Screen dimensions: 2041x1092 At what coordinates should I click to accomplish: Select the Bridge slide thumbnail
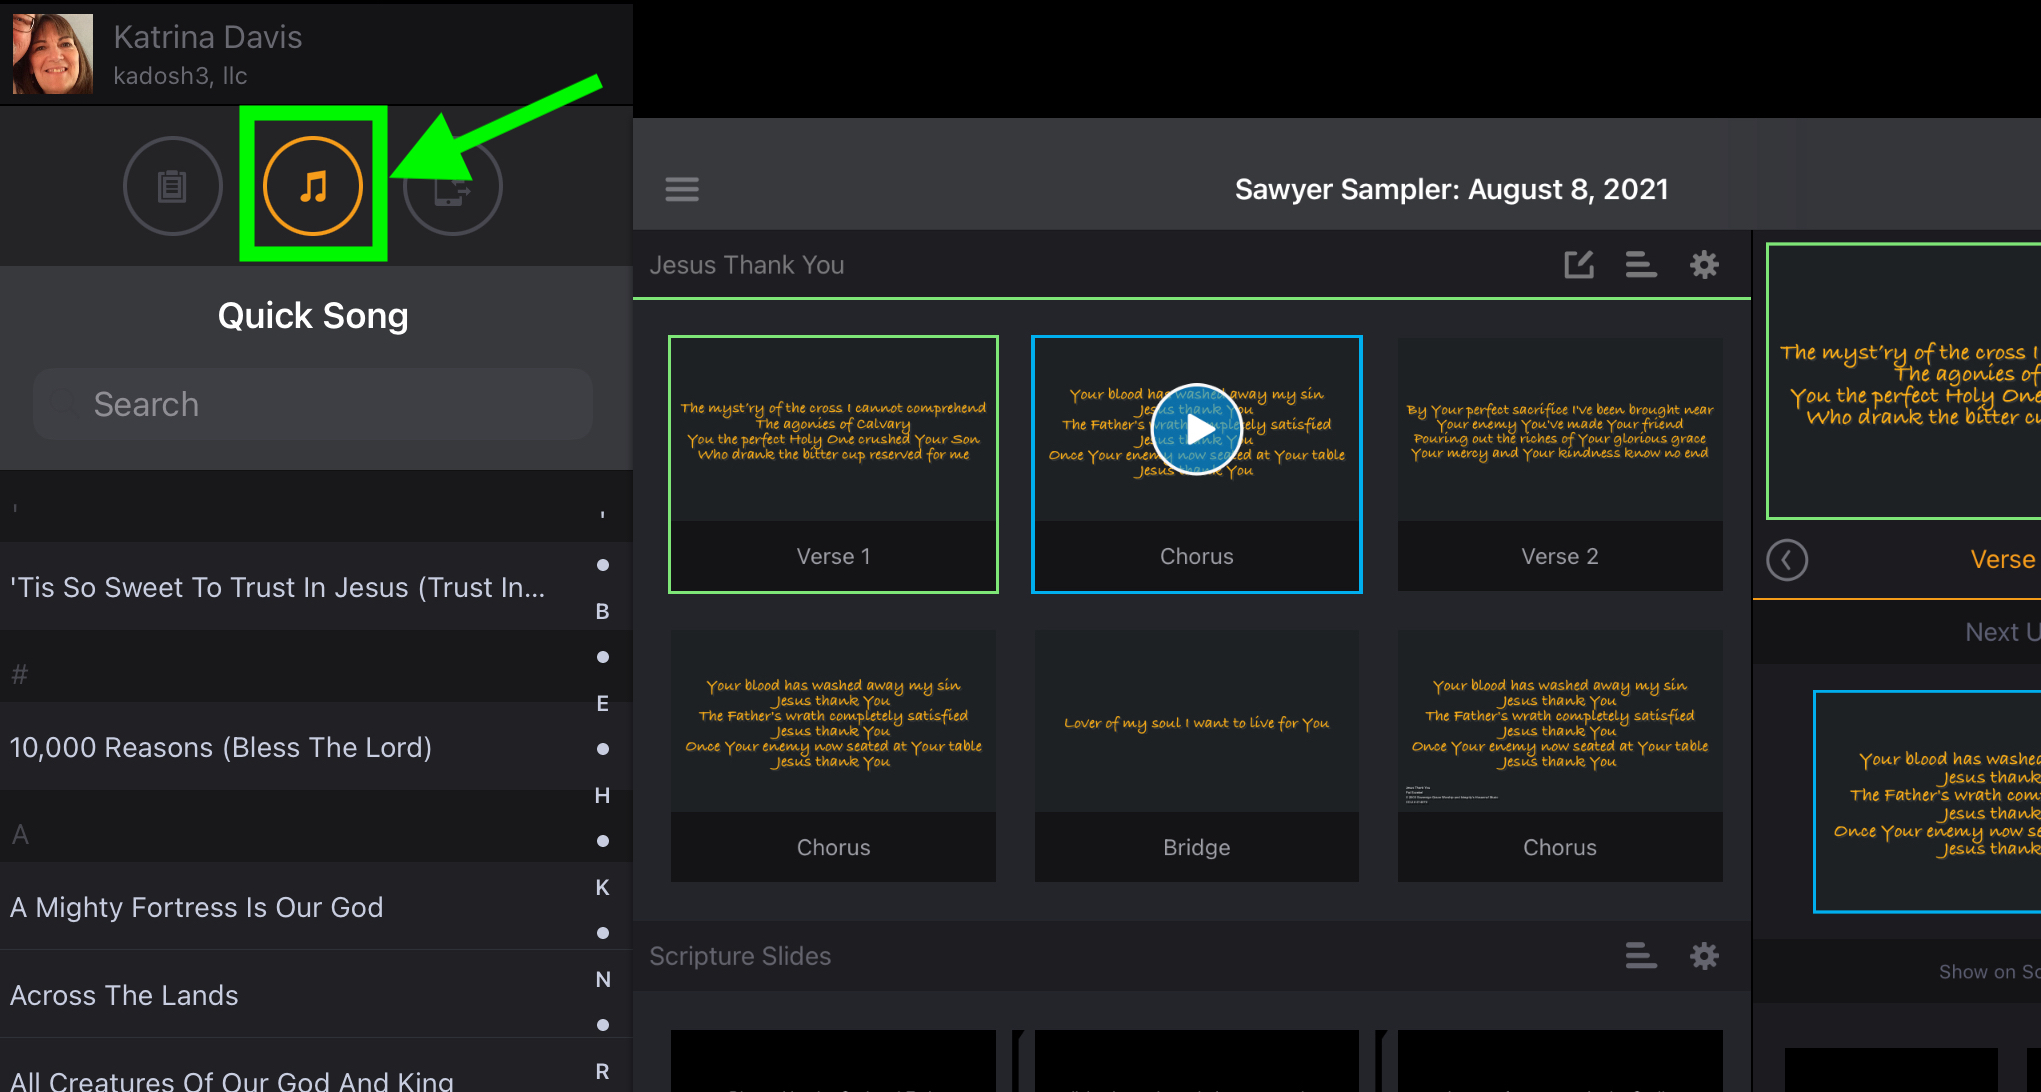1197,755
